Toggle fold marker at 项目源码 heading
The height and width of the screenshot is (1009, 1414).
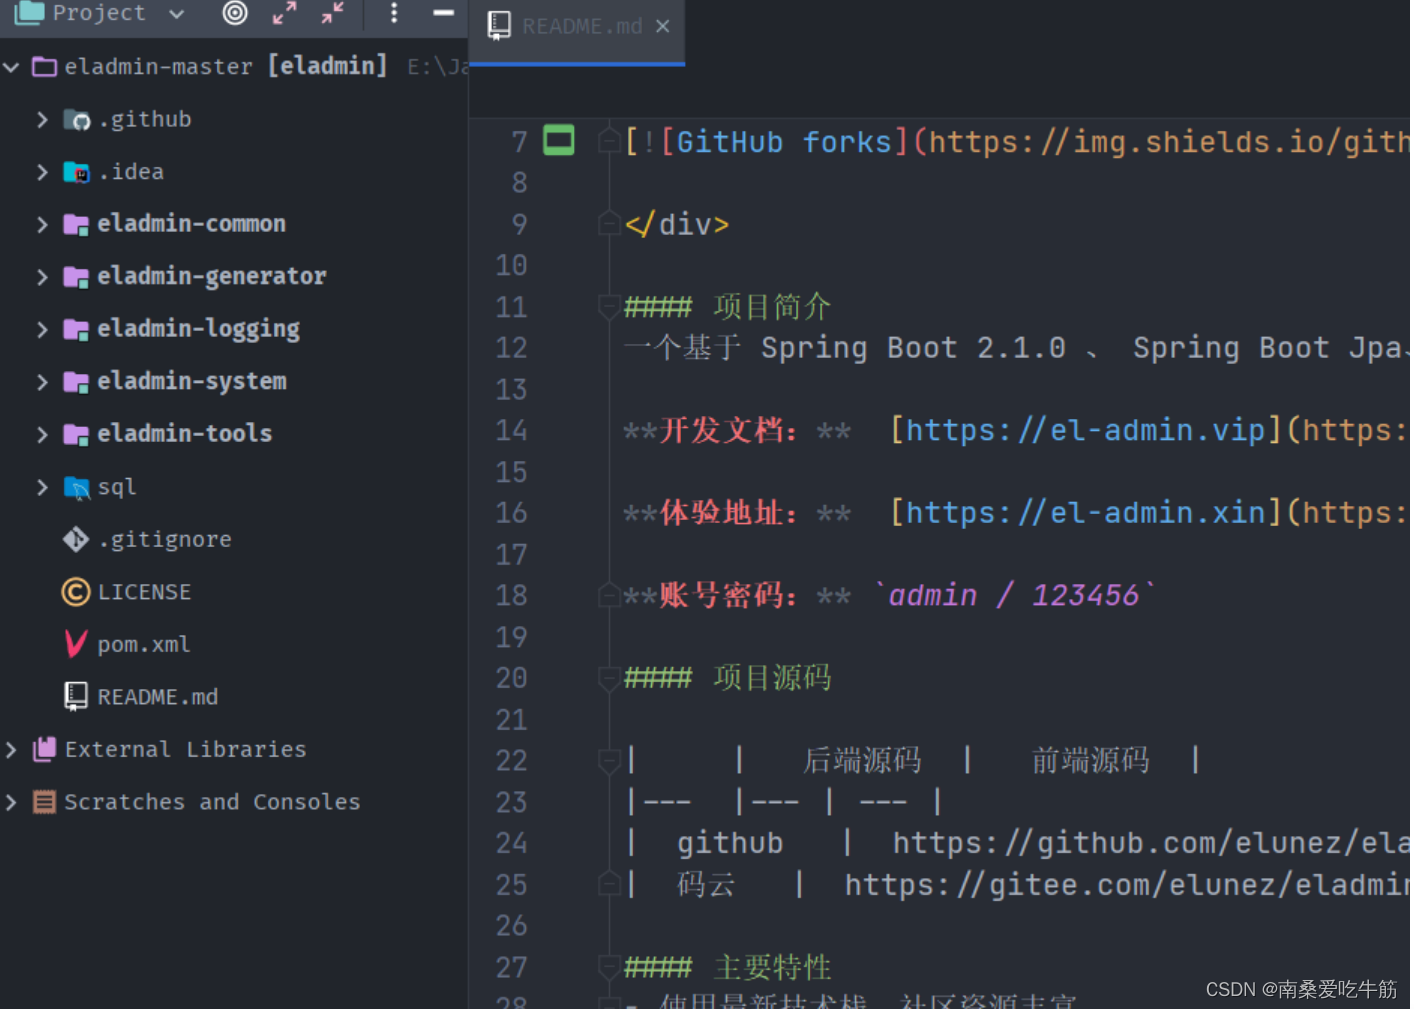pos(608,679)
